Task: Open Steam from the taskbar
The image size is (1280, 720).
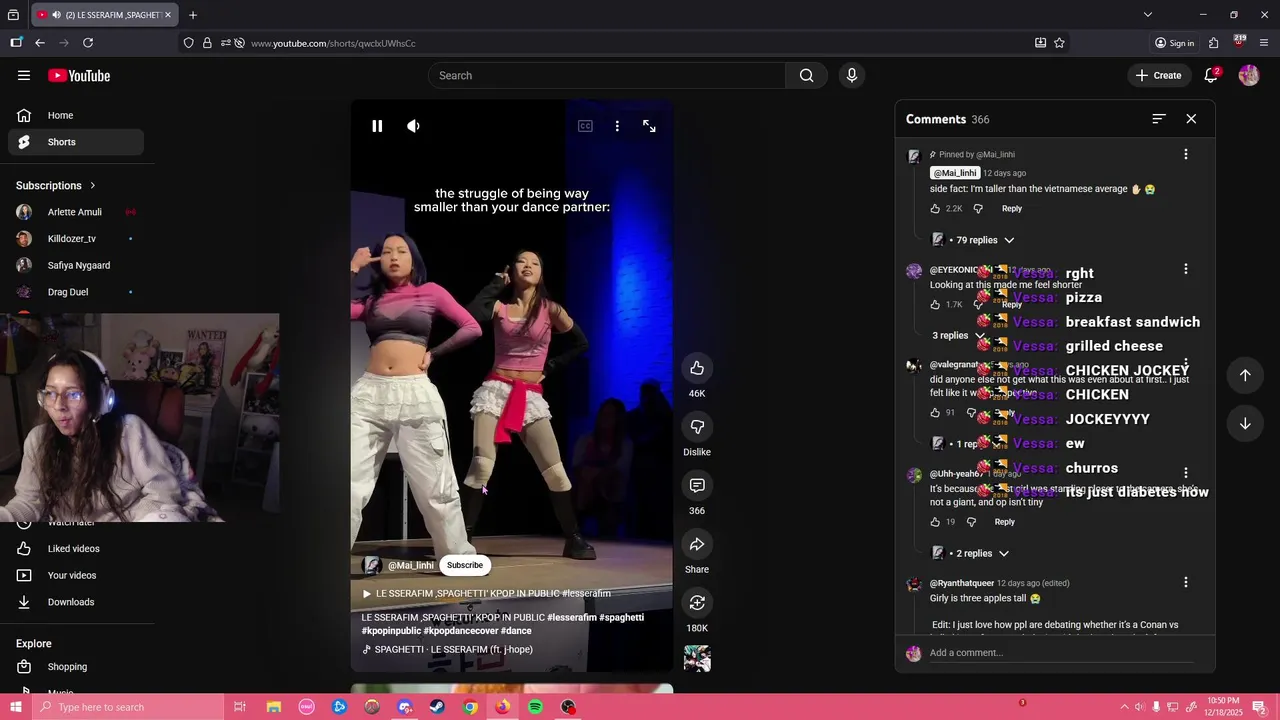Action: pyautogui.click(x=437, y=707)
